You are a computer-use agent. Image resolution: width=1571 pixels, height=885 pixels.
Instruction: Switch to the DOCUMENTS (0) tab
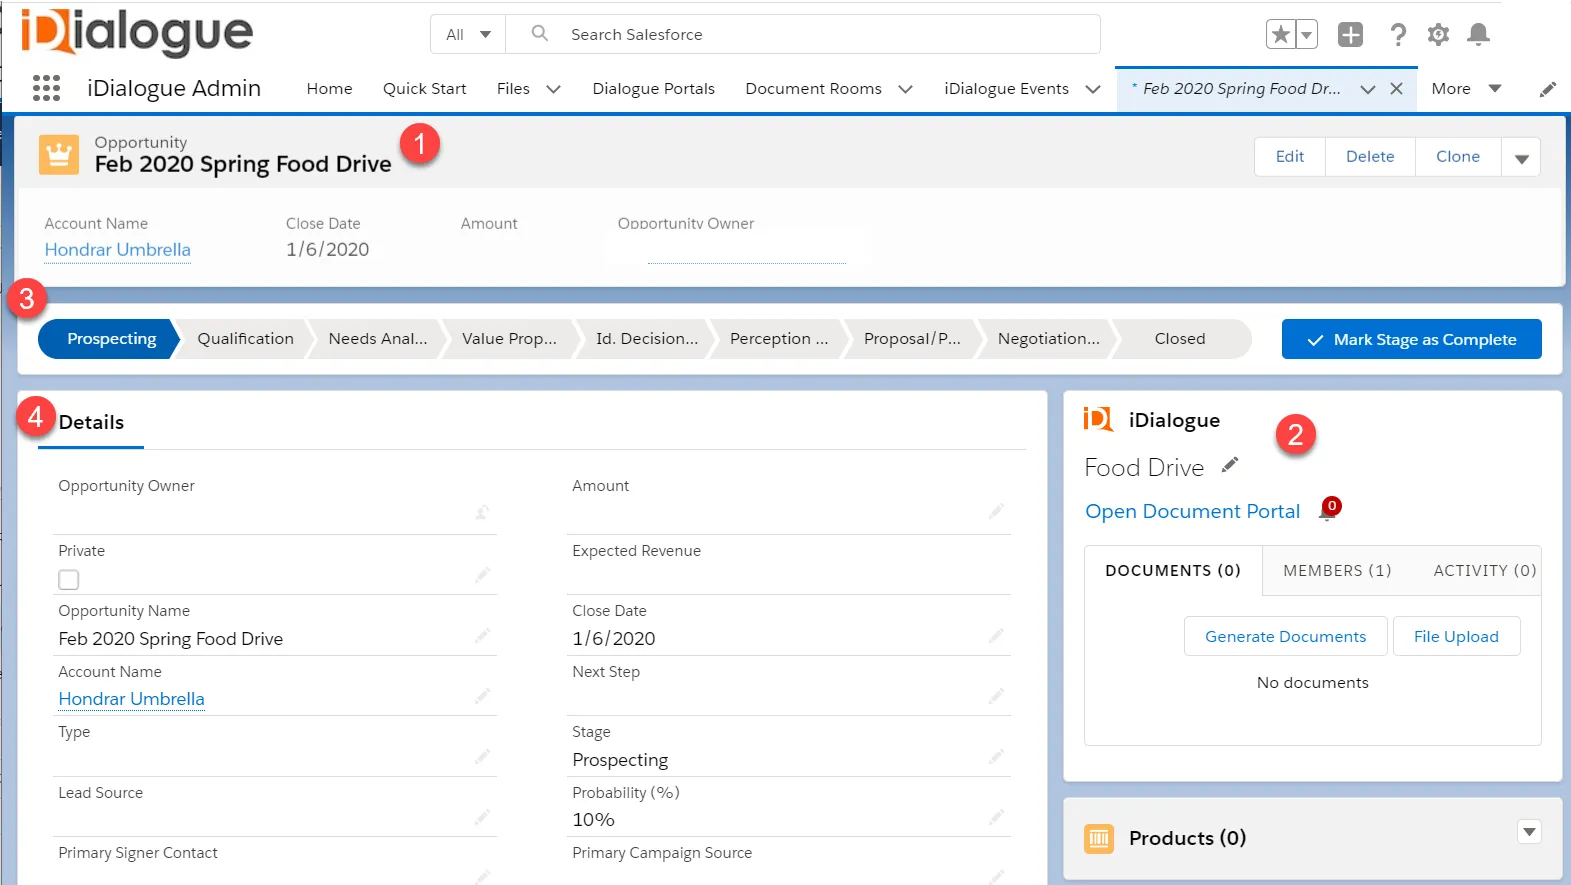click(x=1173, y=570)
